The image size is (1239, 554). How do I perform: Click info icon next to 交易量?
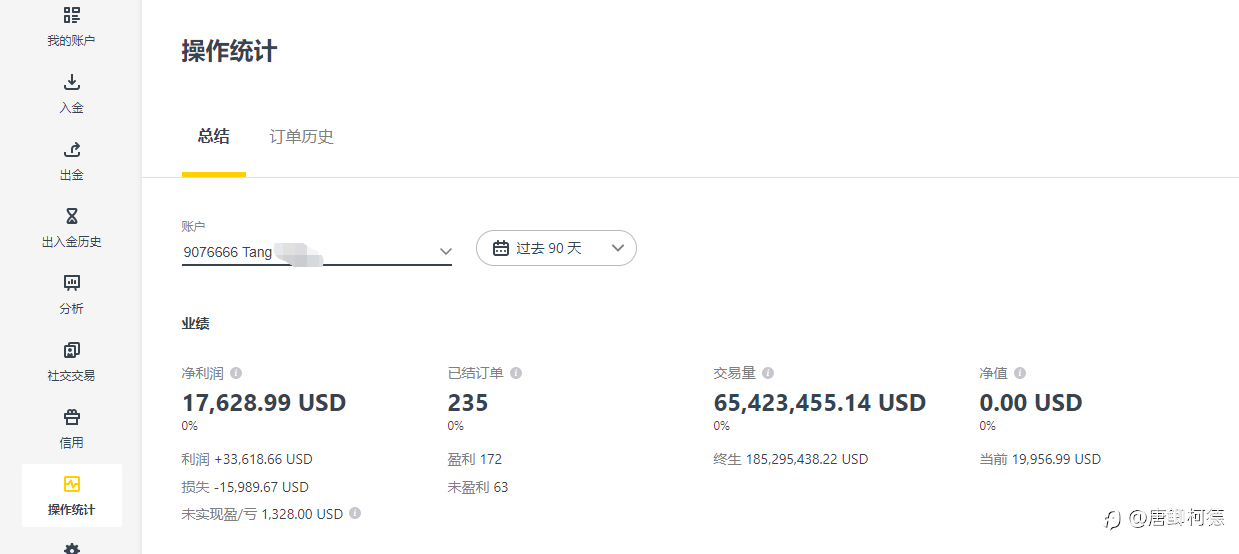click(768, 373)
